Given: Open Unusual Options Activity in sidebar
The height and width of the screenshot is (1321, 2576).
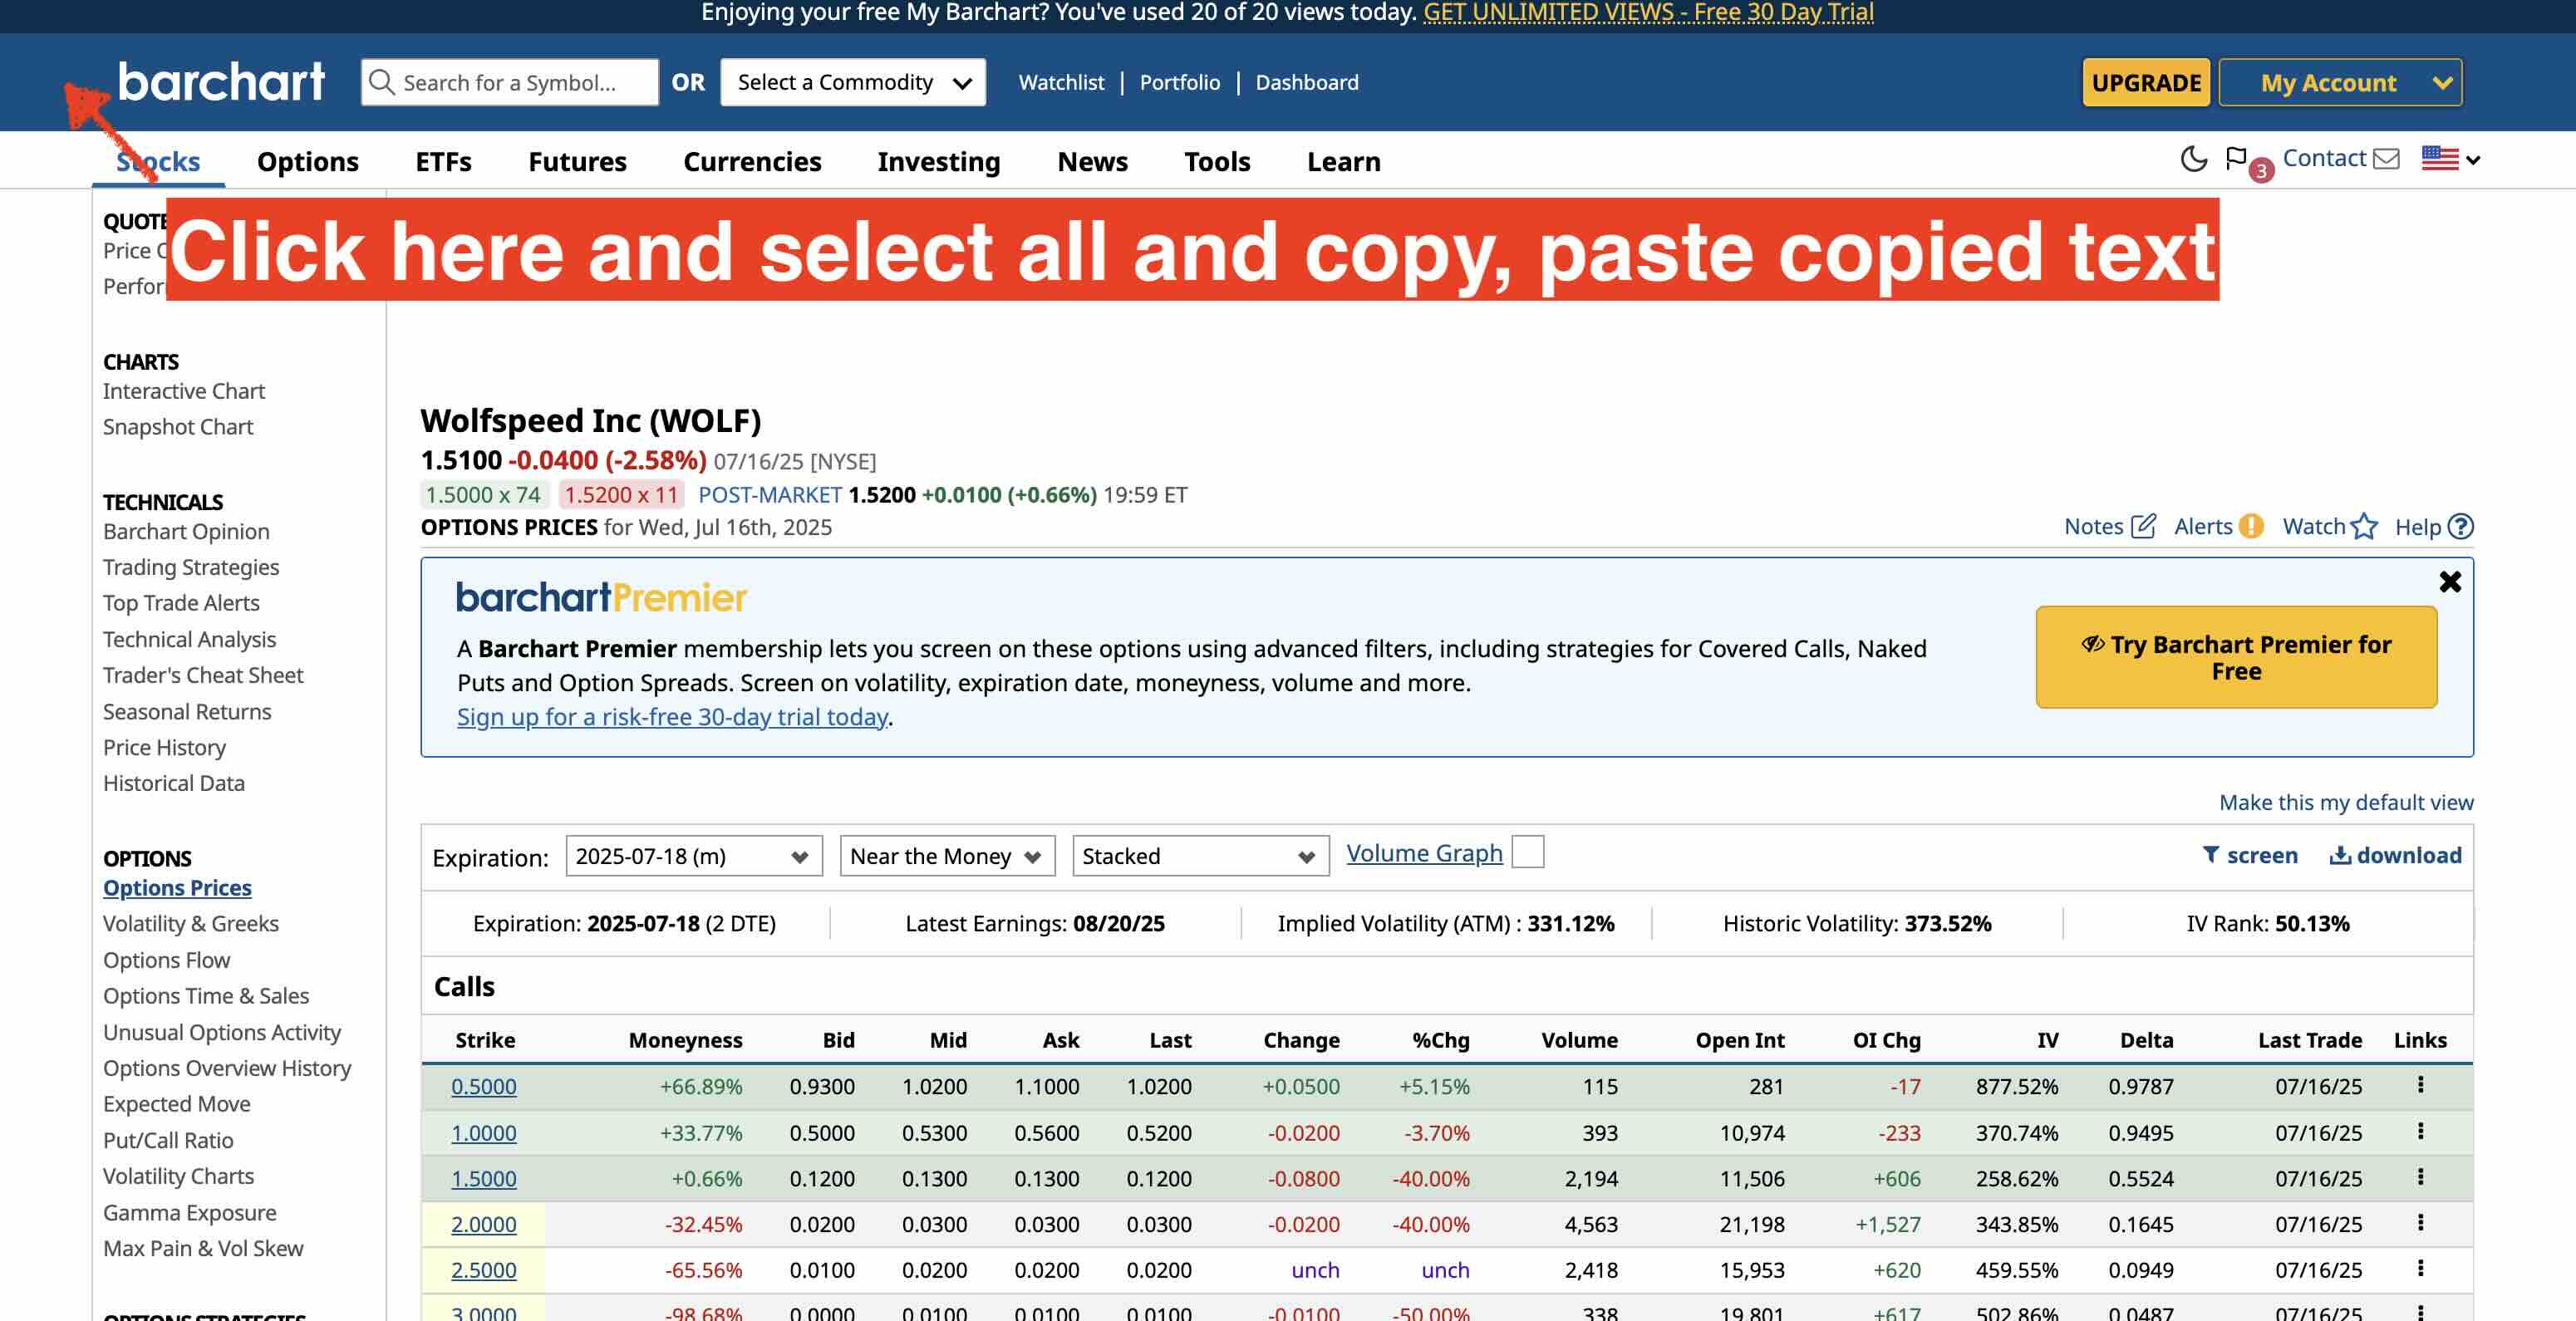Looking at the screenshot, I should [x=222, y=1032].
